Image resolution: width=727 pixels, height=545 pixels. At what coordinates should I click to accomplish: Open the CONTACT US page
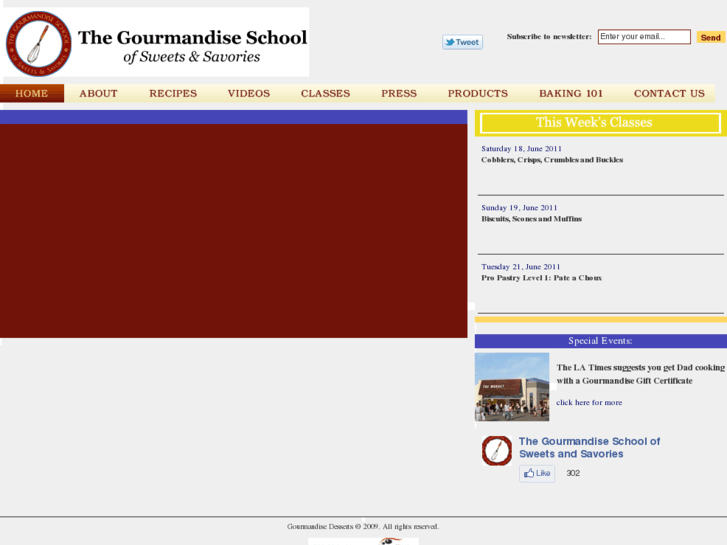(x=669, y=93)
